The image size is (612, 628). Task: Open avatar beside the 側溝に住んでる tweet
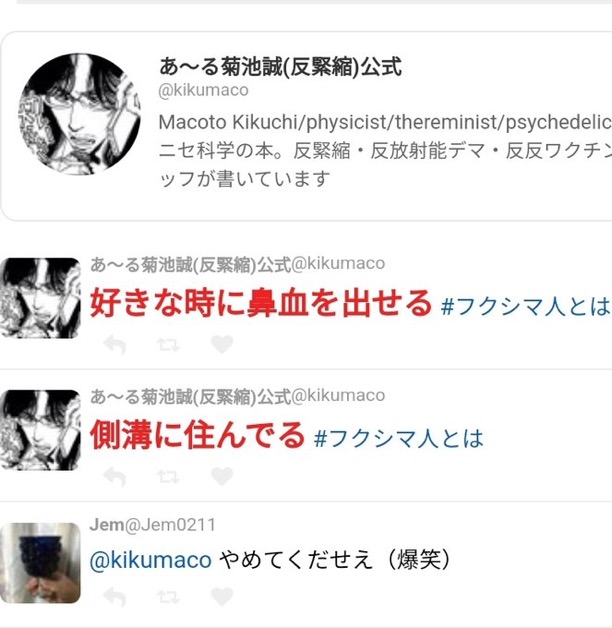coord(40,430)
